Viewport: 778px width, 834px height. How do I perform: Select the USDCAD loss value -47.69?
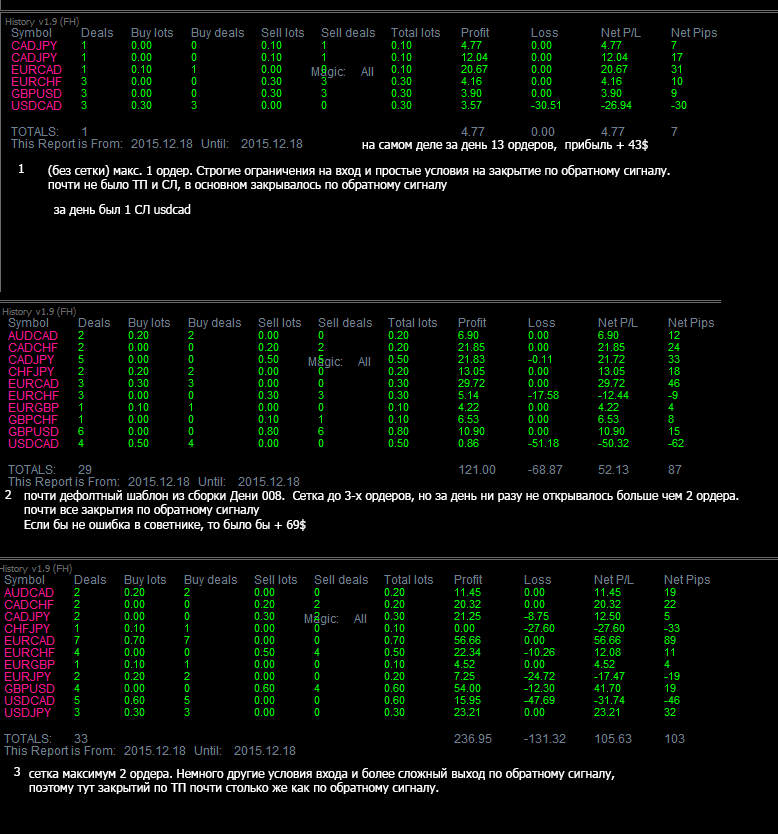point(539,700)
